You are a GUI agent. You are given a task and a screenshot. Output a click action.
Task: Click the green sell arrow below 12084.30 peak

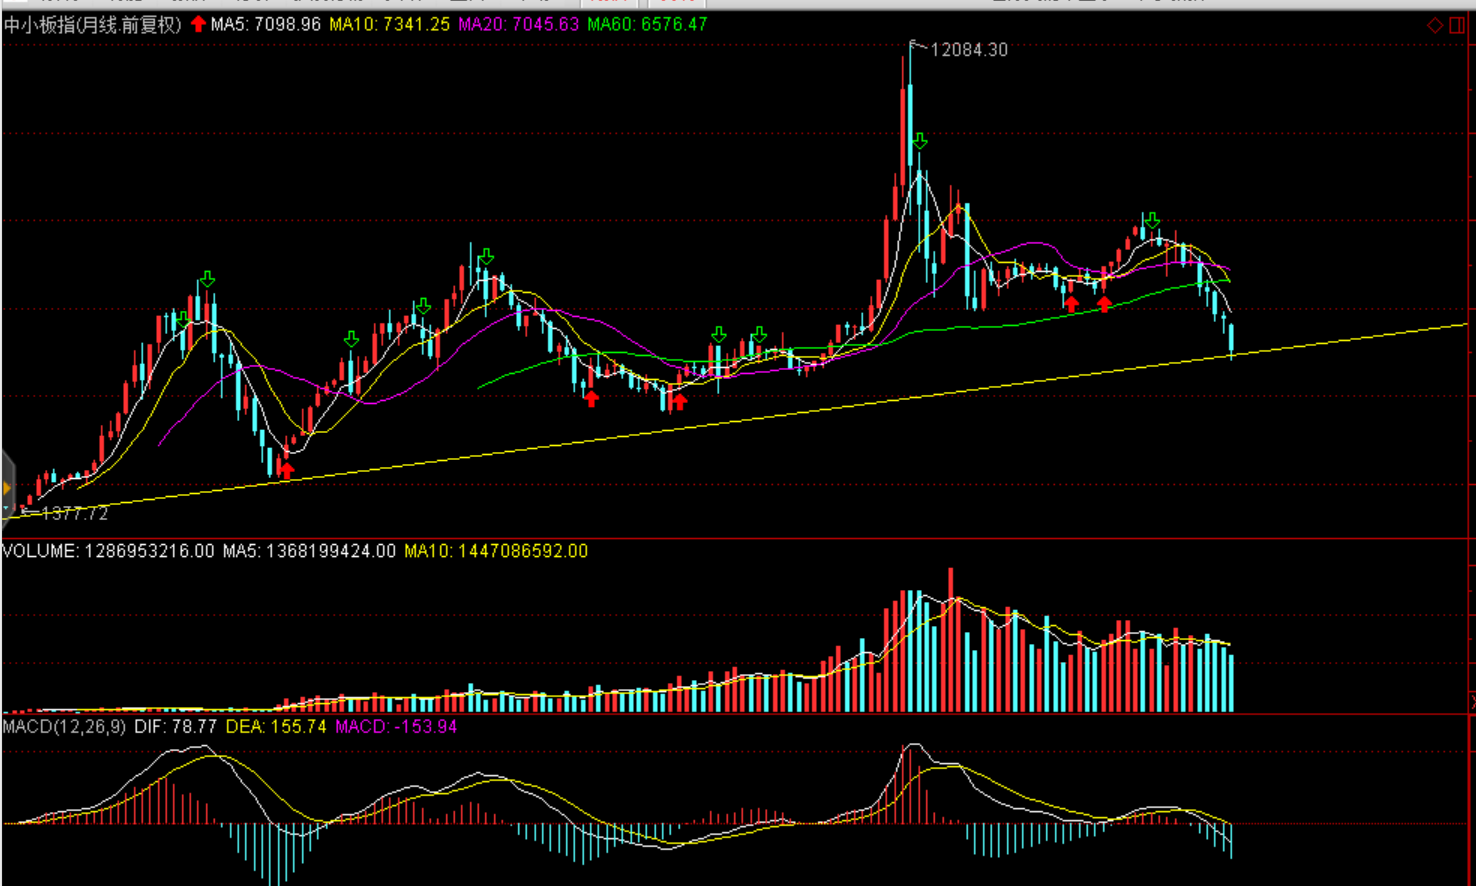(x=919, y=141)
